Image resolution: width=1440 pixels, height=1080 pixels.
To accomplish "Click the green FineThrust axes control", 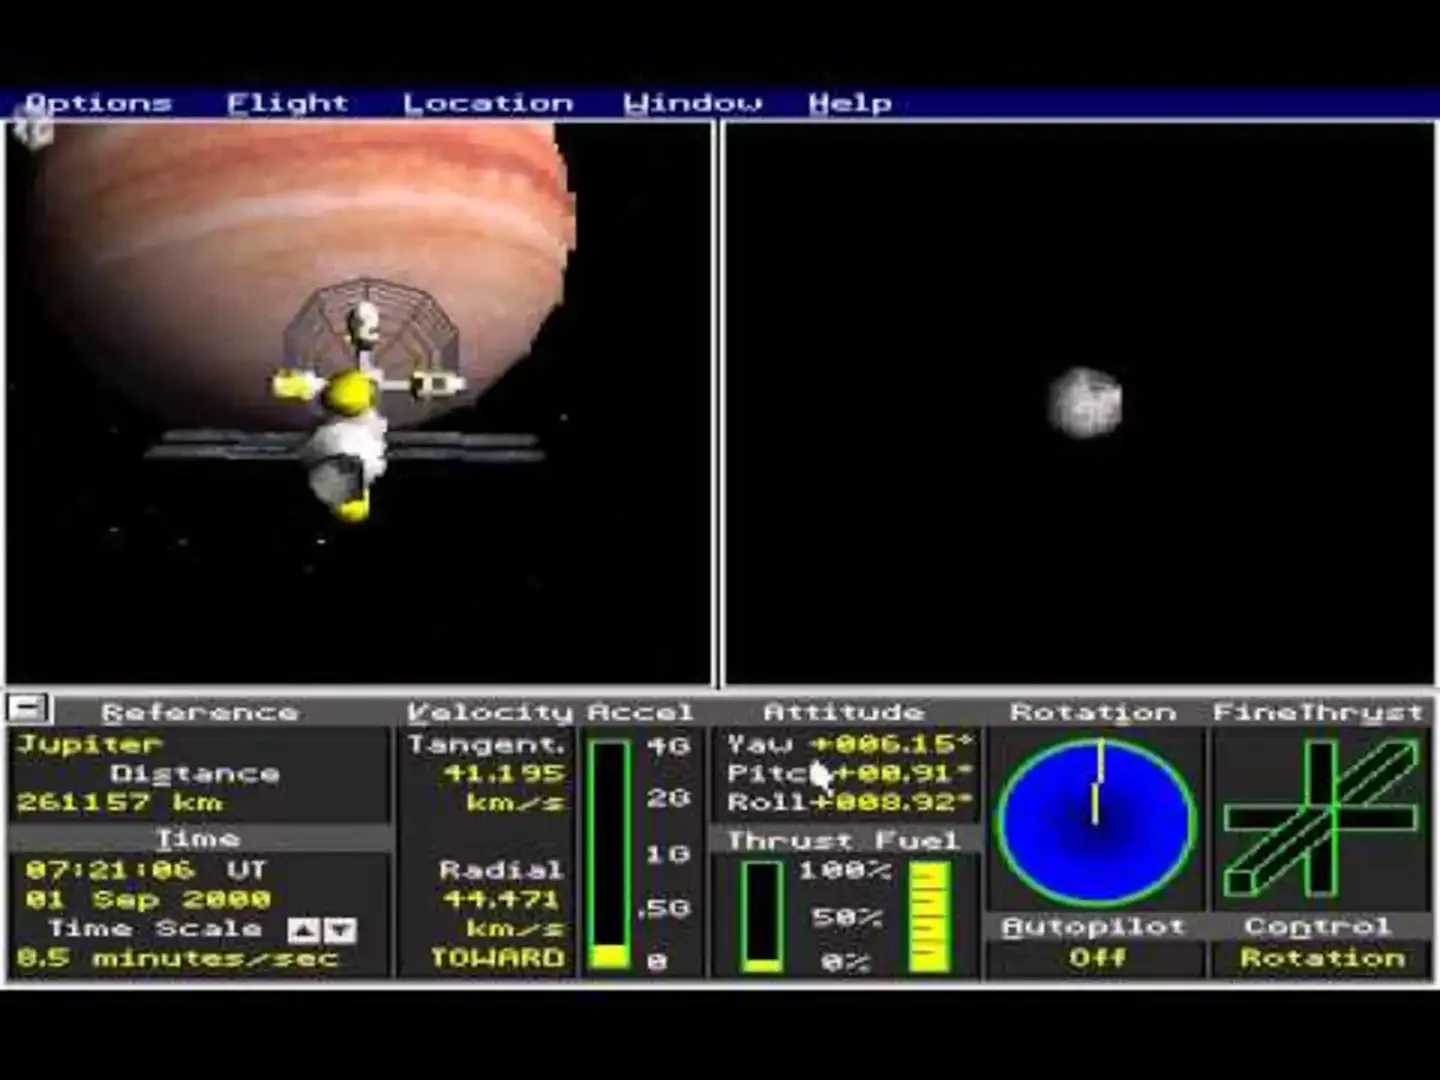I will pos(1319,819).
